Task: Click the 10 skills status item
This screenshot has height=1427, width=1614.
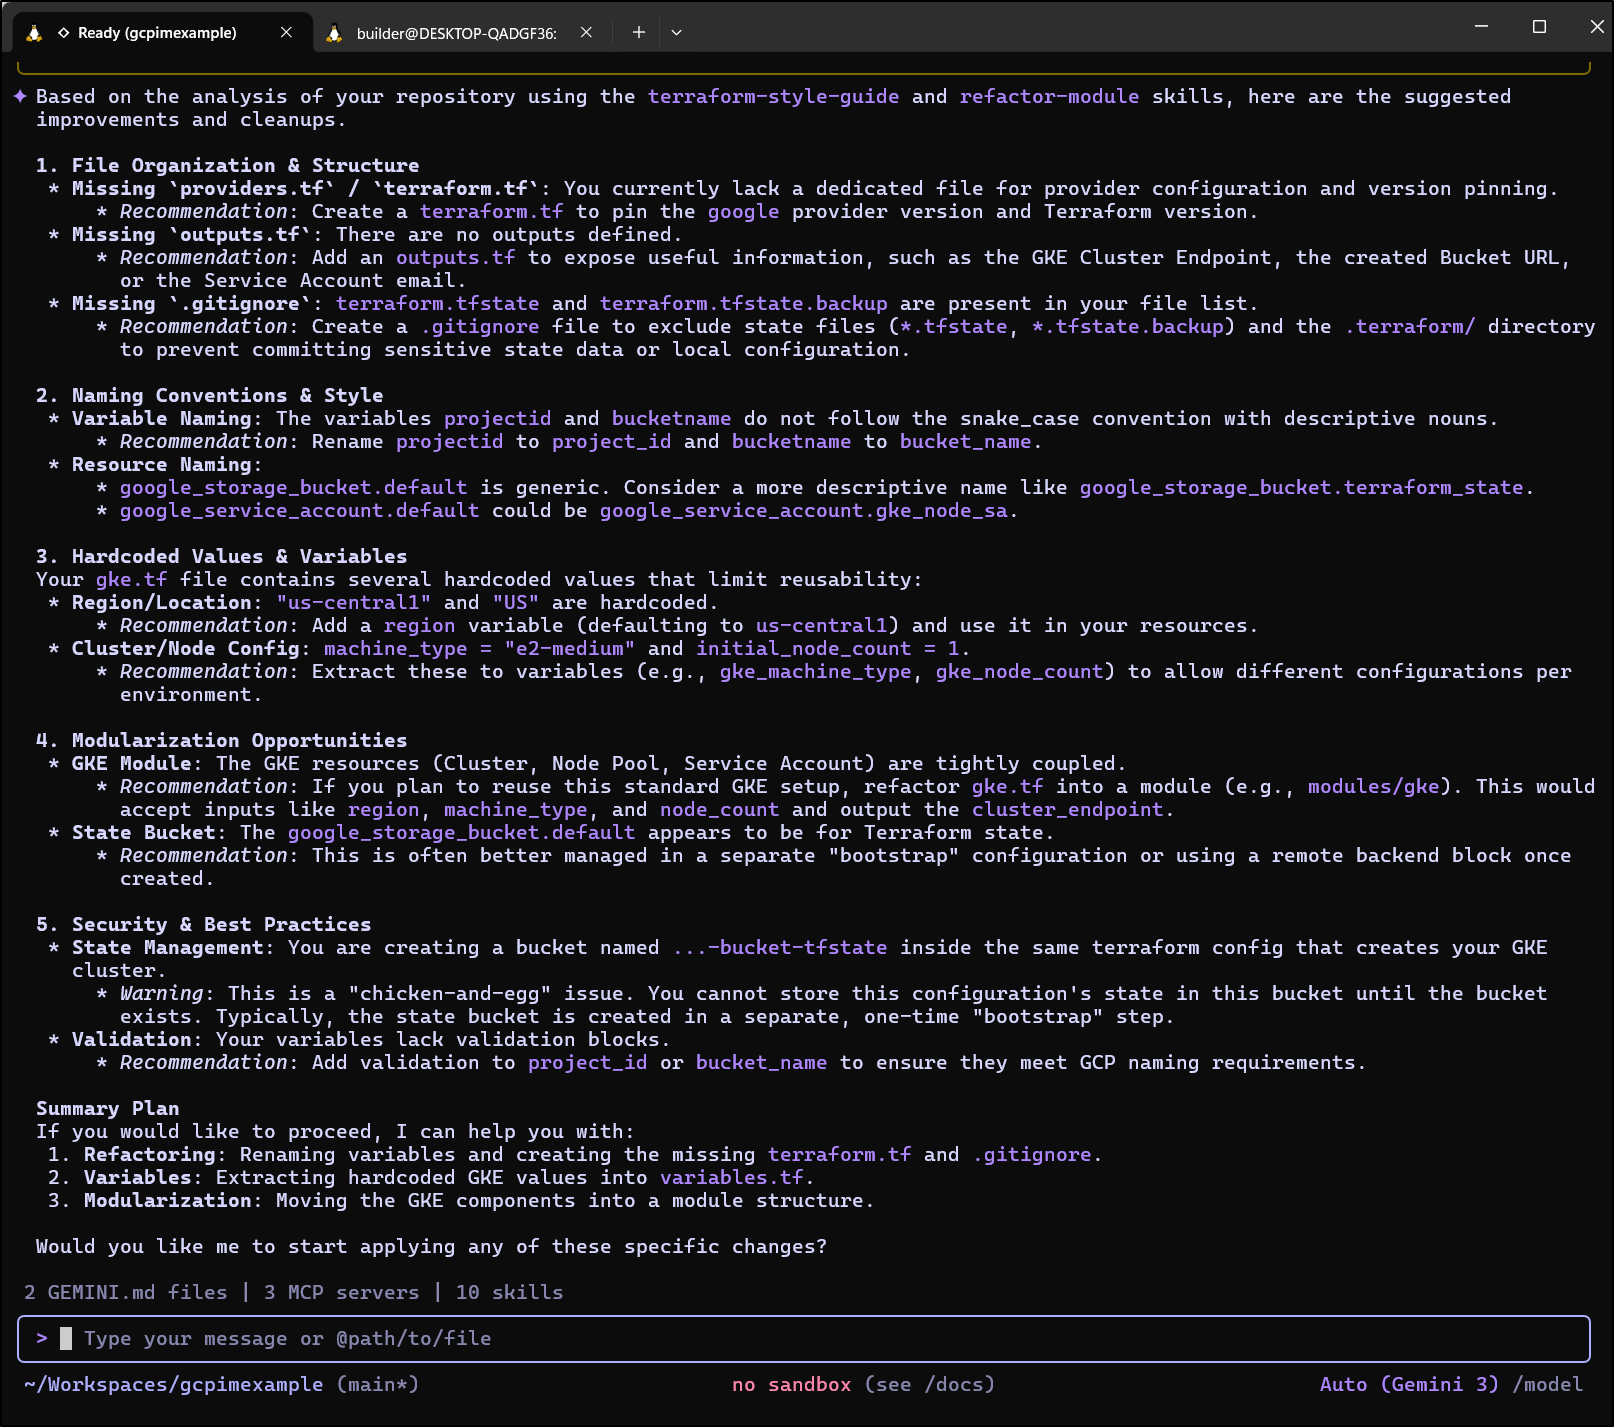Action: [x=508, y=1292]
